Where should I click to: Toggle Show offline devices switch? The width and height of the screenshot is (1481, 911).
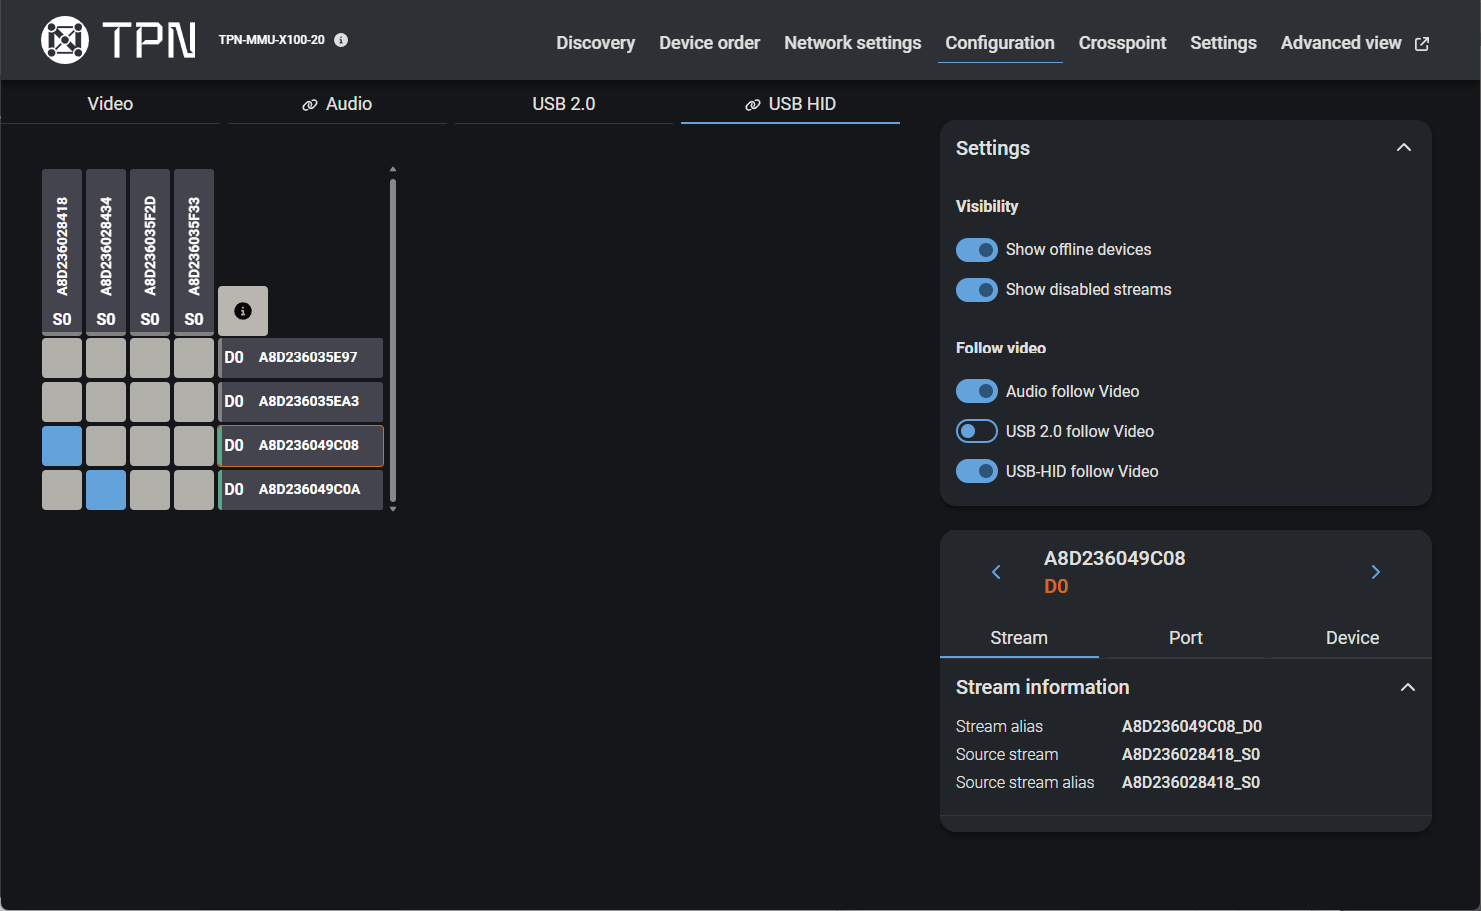(x=977, y=250)
